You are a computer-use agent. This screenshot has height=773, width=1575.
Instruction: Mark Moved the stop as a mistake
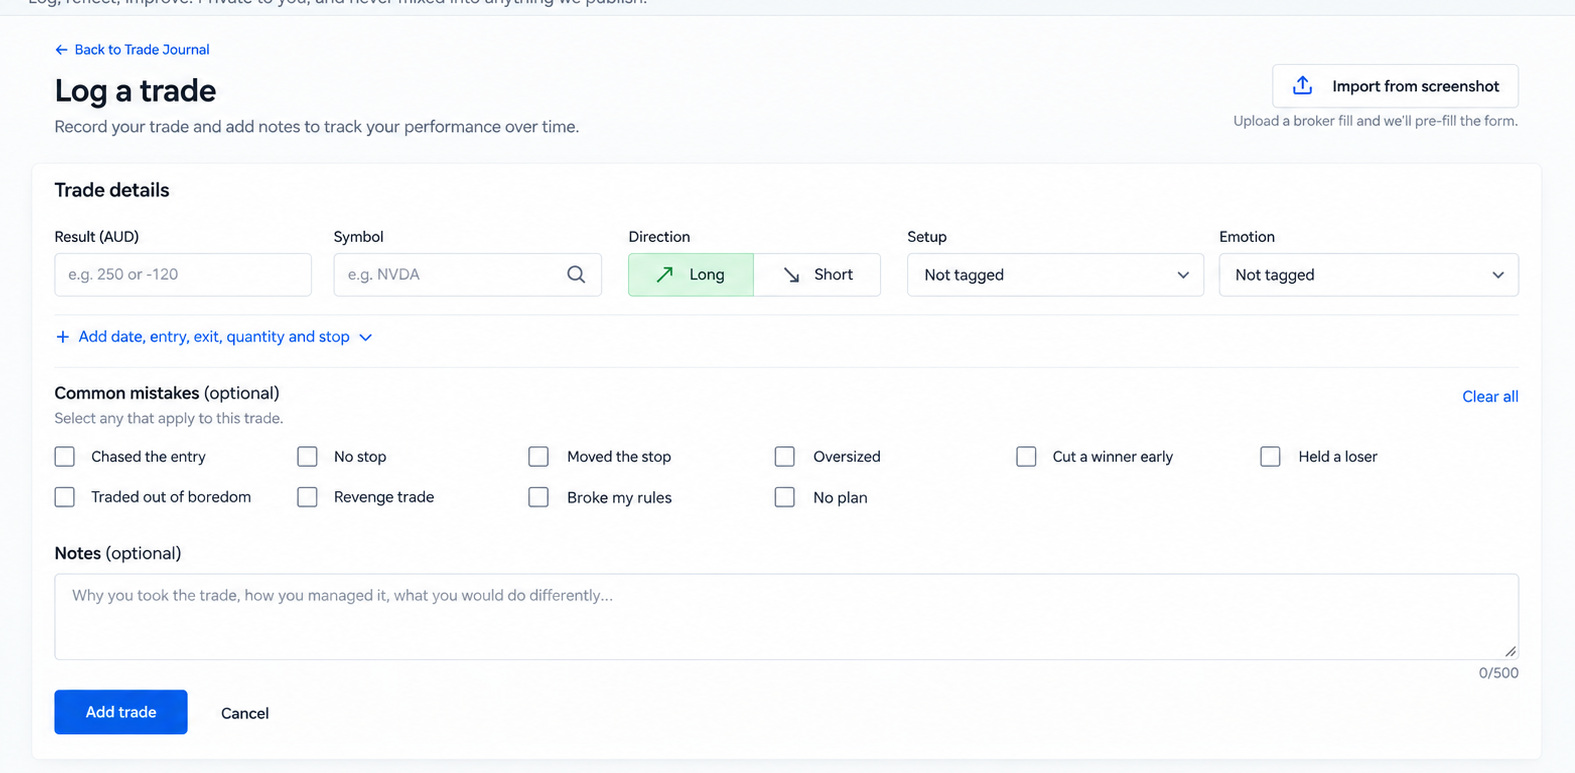point(539,457)
